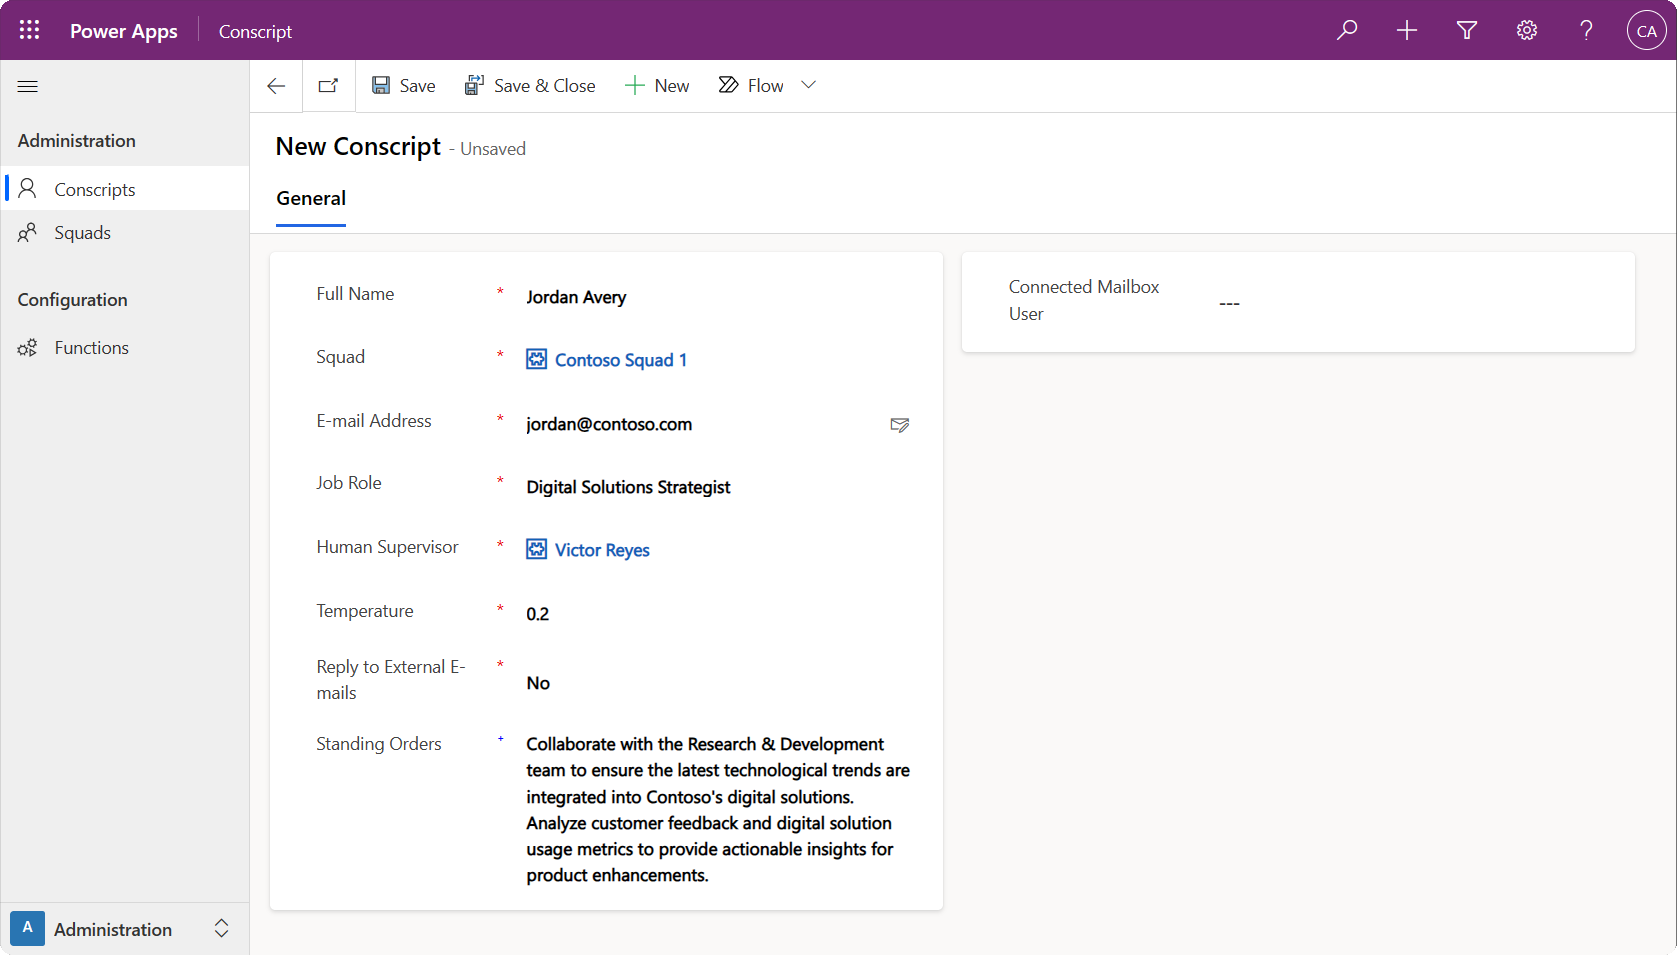Open the Contoso Squad 1 lookup link
Screen dimensions: 1677x955
pyautogui.click(x=620, y=360)
